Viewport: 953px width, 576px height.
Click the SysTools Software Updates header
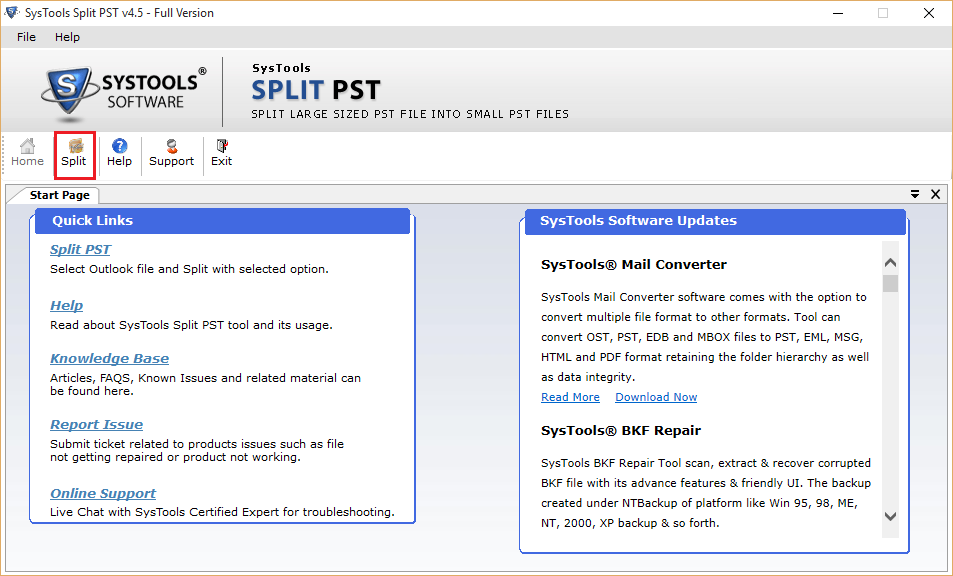(715, 221)
